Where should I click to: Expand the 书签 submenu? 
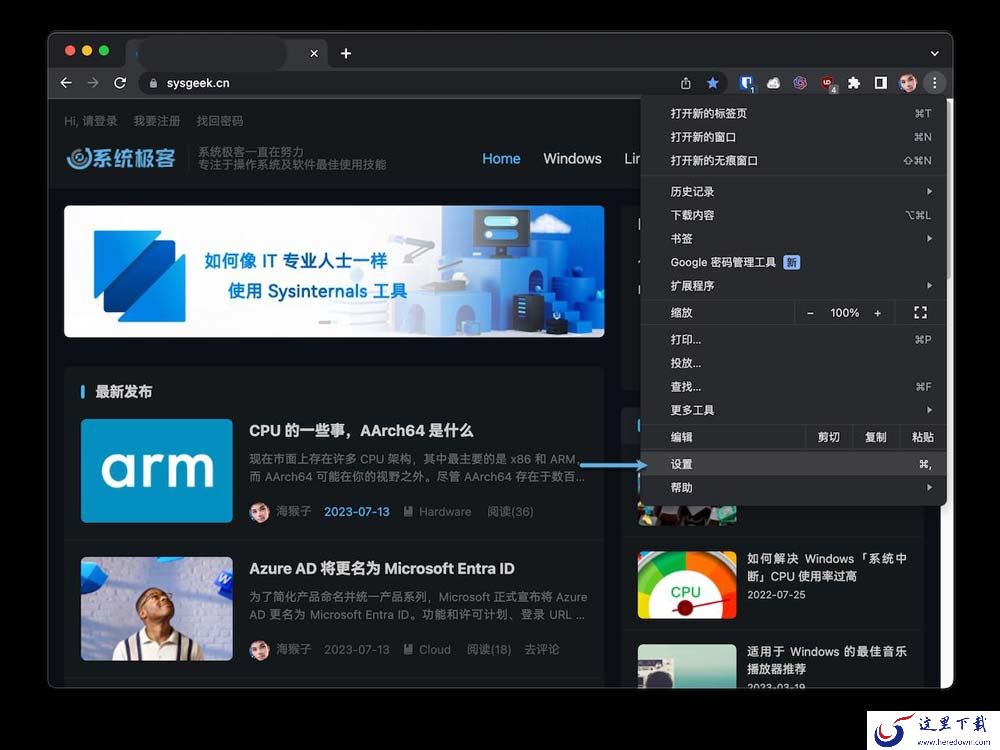click(793, 239)
